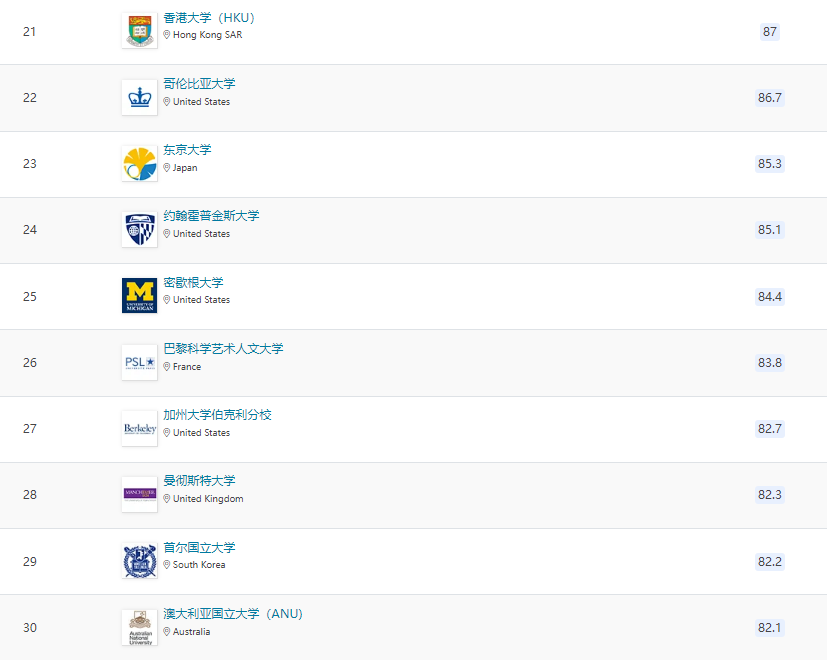The width and height of the screenshot is (827, 660).
Task: Click the PSL university logo
Action: [x=139, y=362]
